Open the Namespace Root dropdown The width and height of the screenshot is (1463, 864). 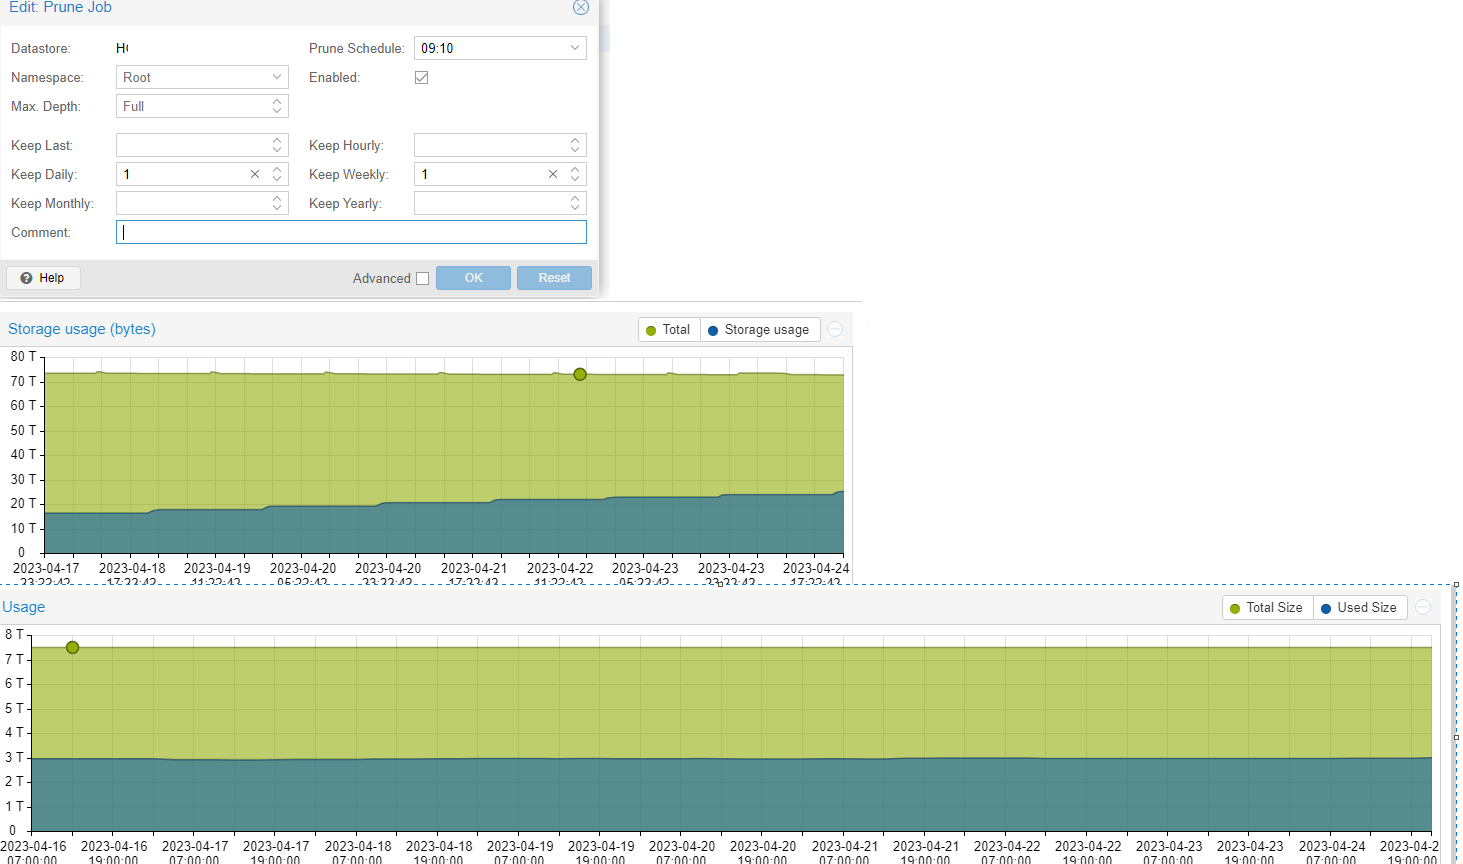[277, 77]
